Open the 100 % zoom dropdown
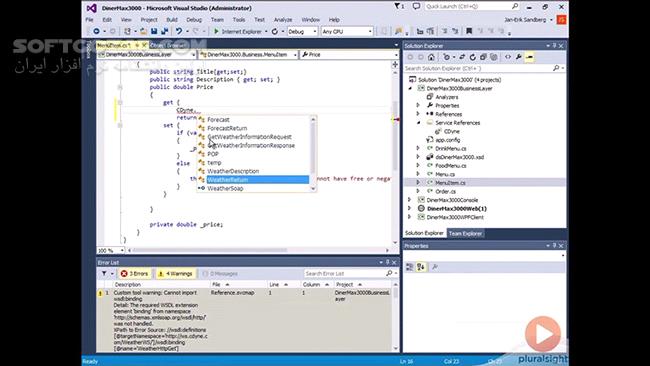The width and height of the screenshot is (650, 366). click(x=111, y=250)
